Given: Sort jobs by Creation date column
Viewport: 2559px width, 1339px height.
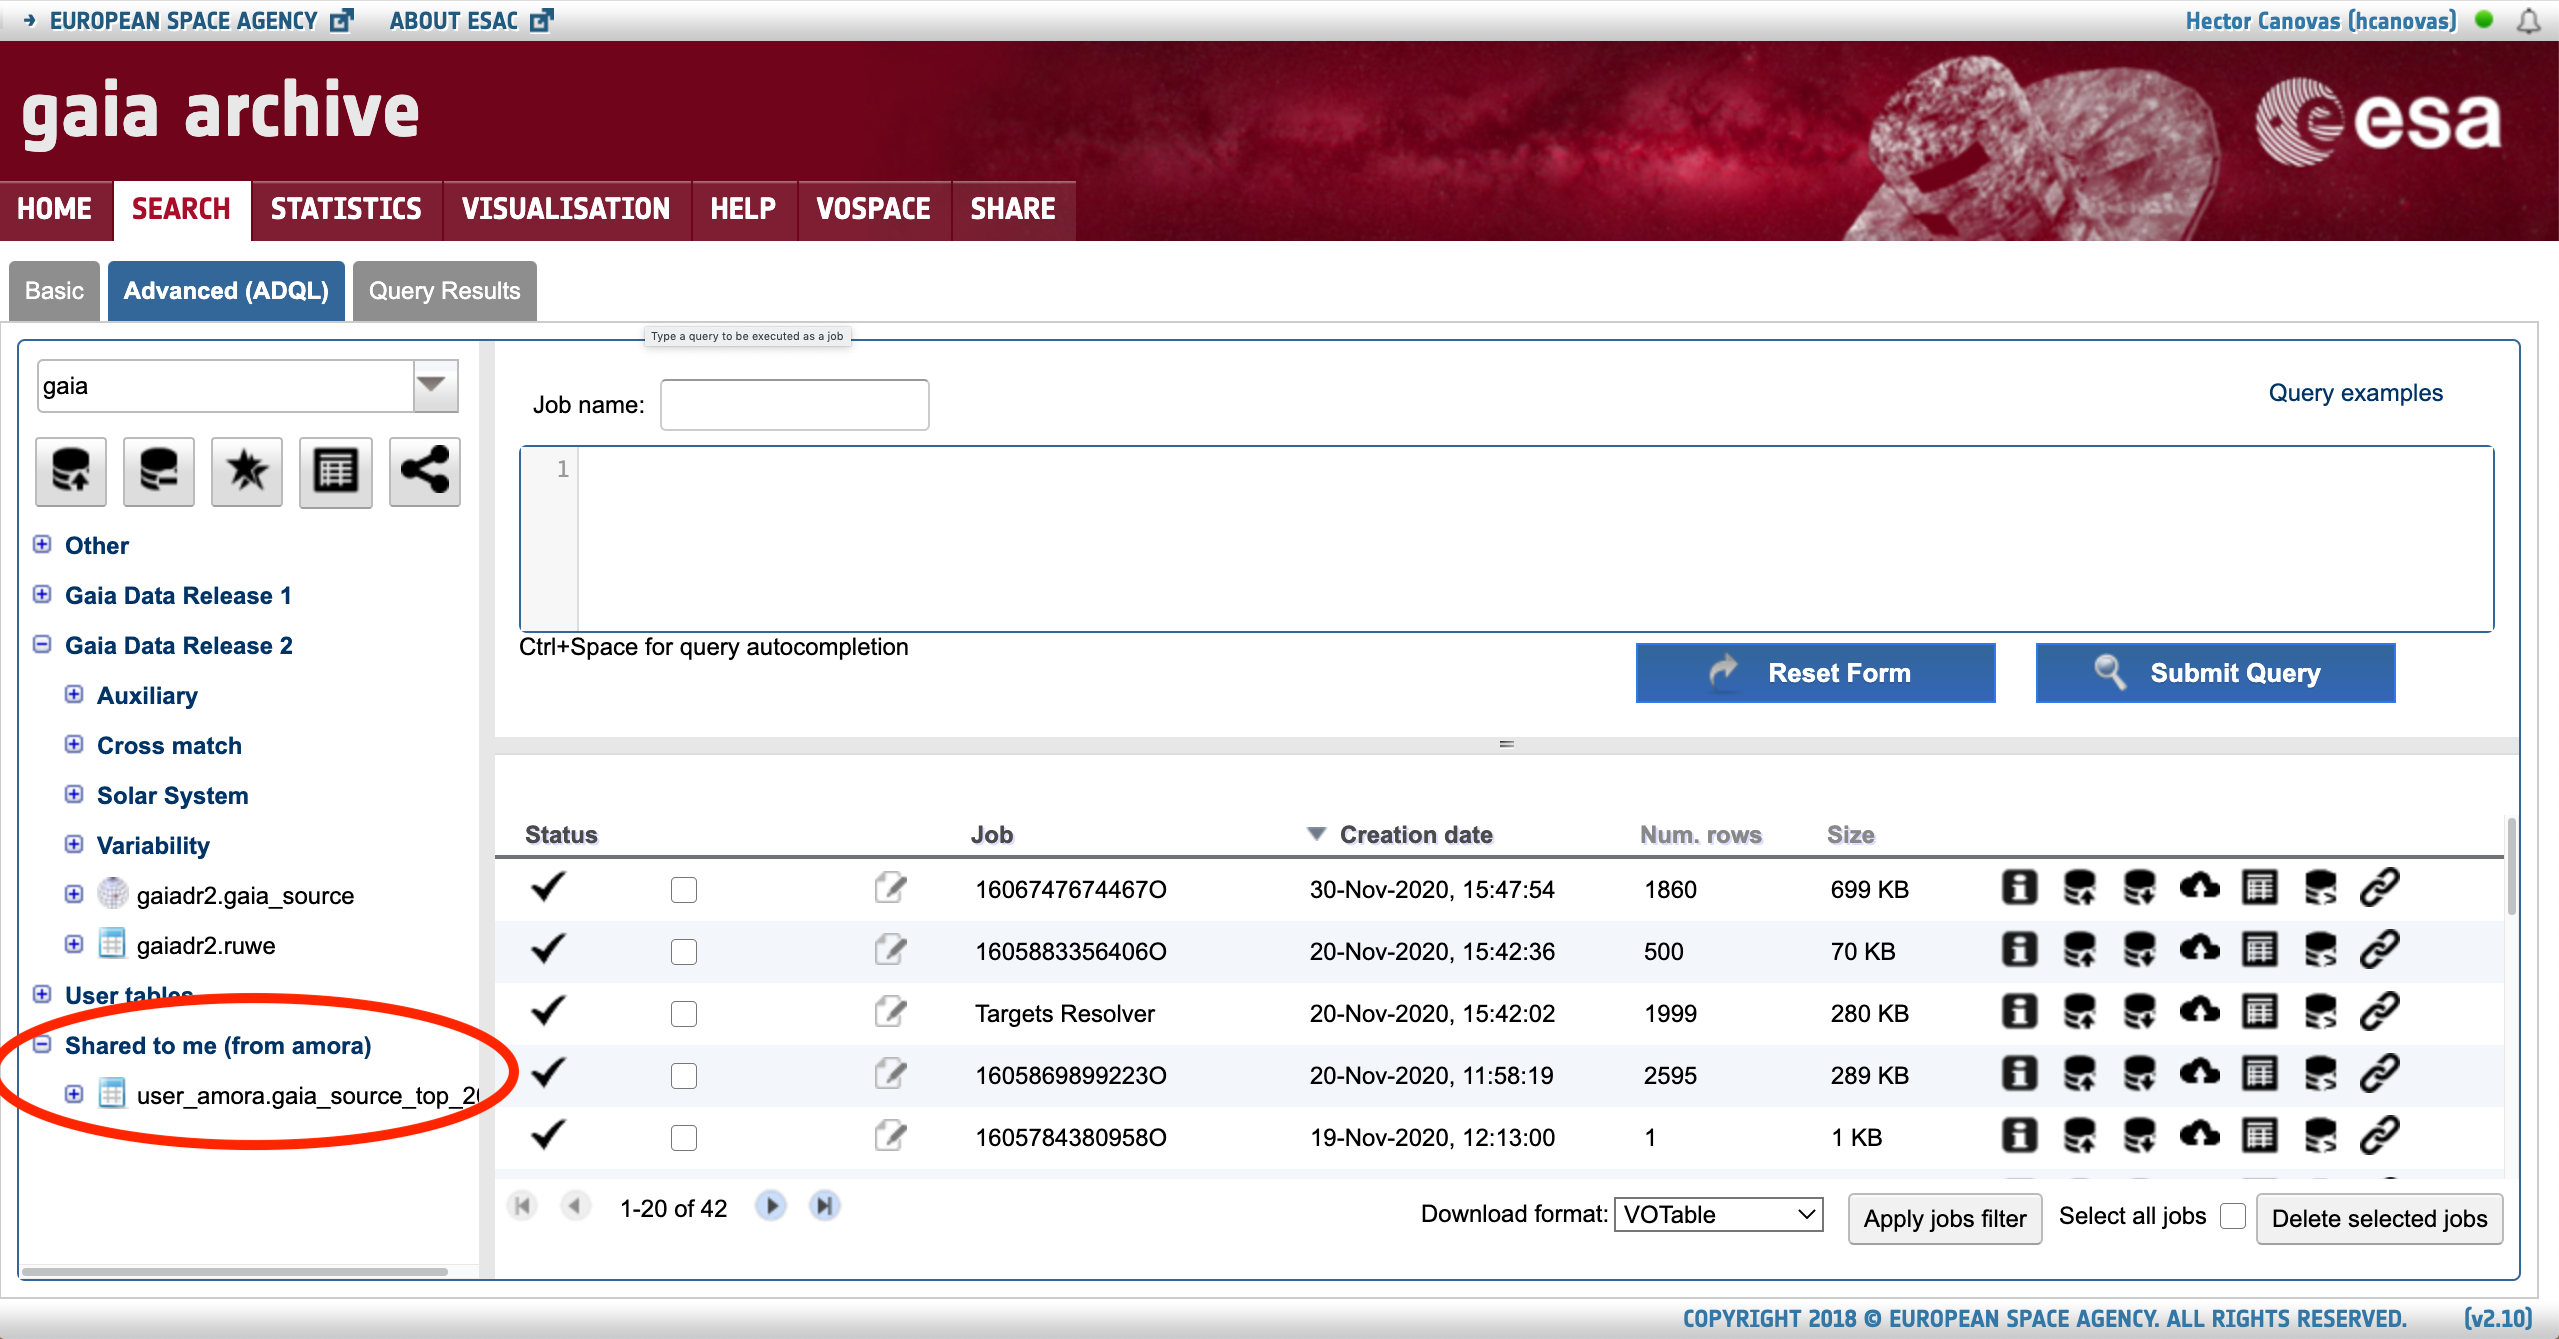Looking at the screenshot, I should [1416, 834].
